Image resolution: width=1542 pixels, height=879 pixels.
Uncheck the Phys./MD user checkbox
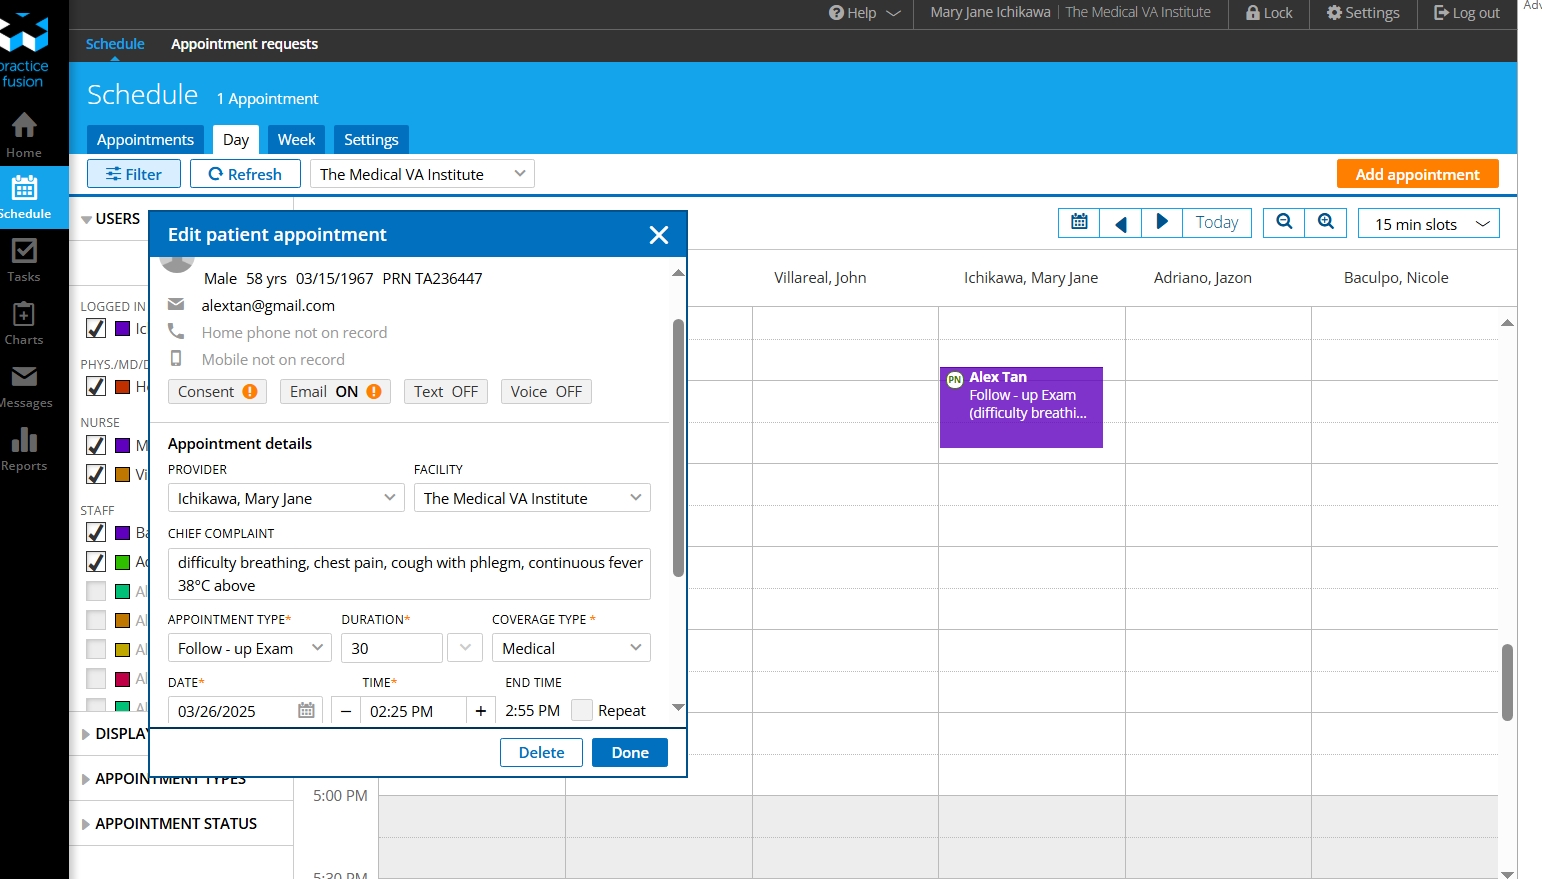click(x=96, y=386)
